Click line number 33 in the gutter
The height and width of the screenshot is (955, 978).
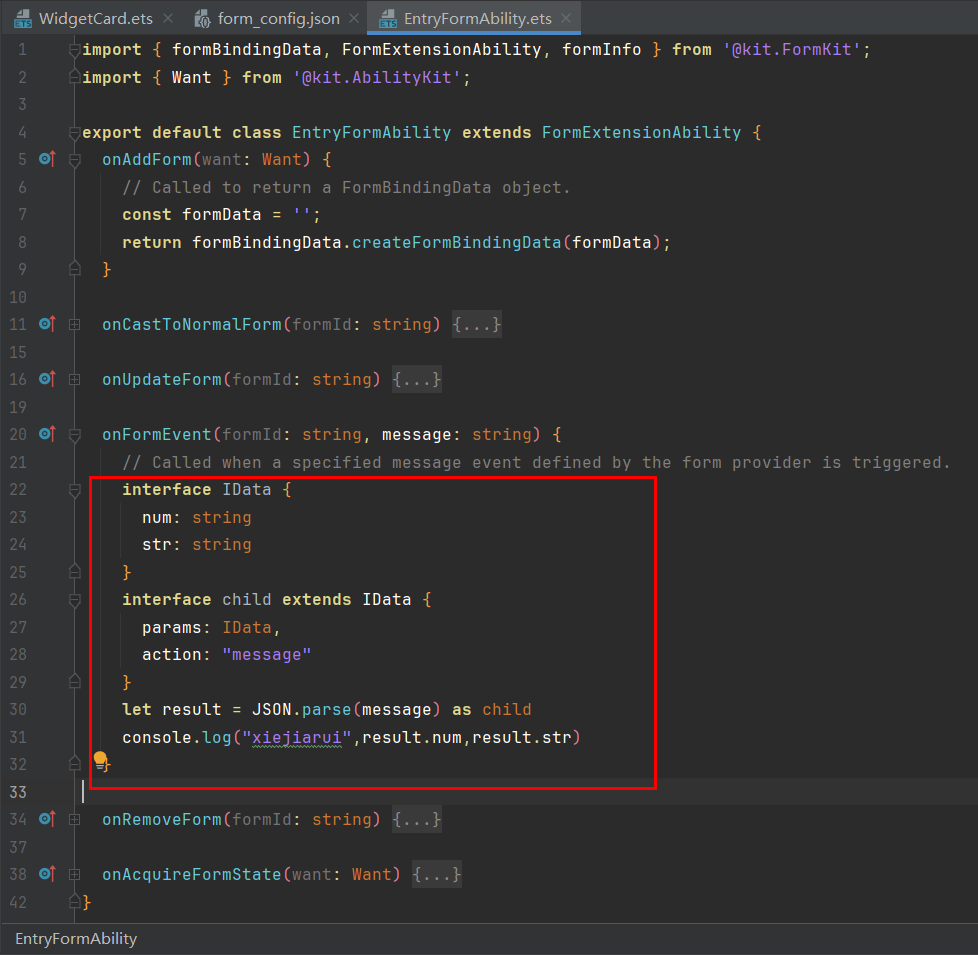[x=18, y=792]
